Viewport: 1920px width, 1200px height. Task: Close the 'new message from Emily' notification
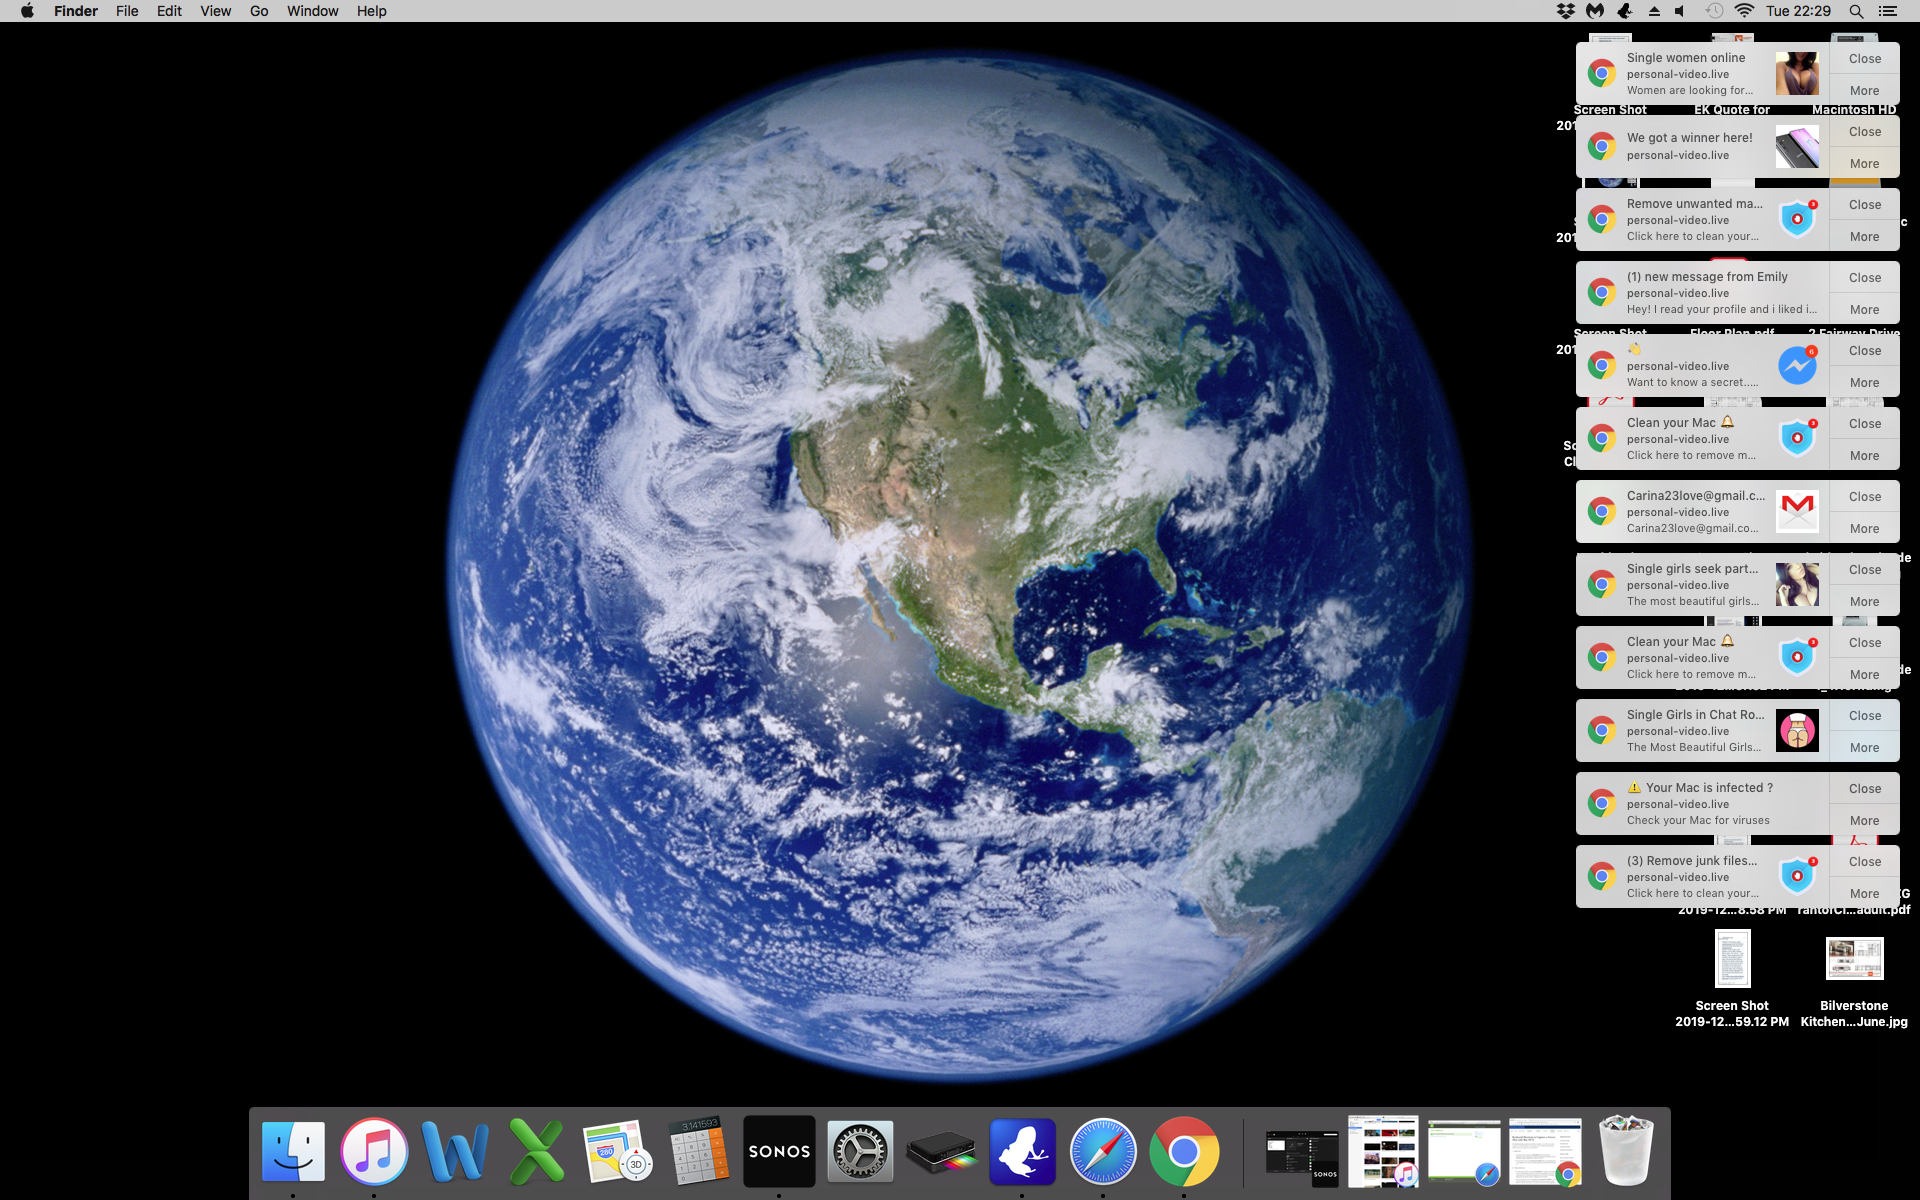1864,278
